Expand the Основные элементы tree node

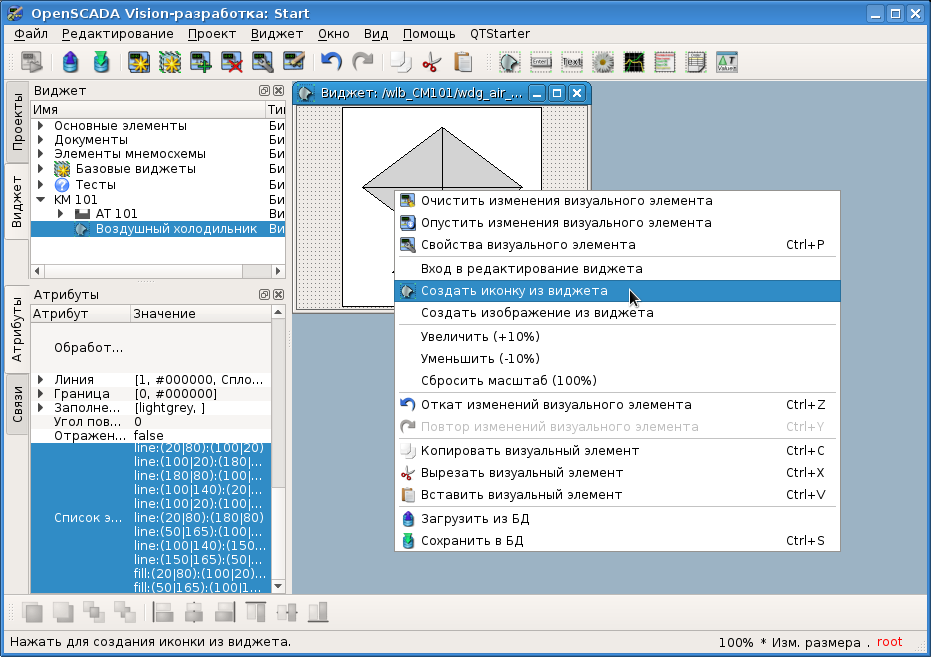tap(40, 126)
